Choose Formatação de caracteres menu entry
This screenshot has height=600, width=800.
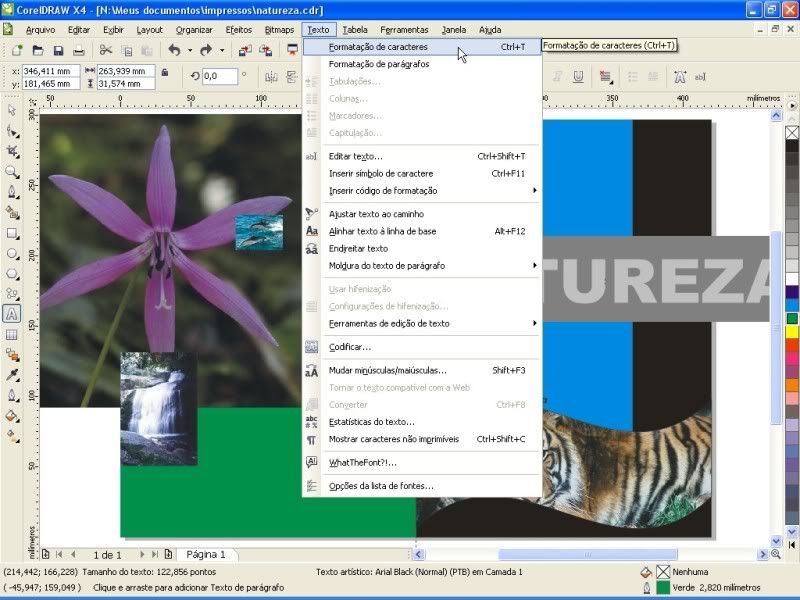coord(378,46)
